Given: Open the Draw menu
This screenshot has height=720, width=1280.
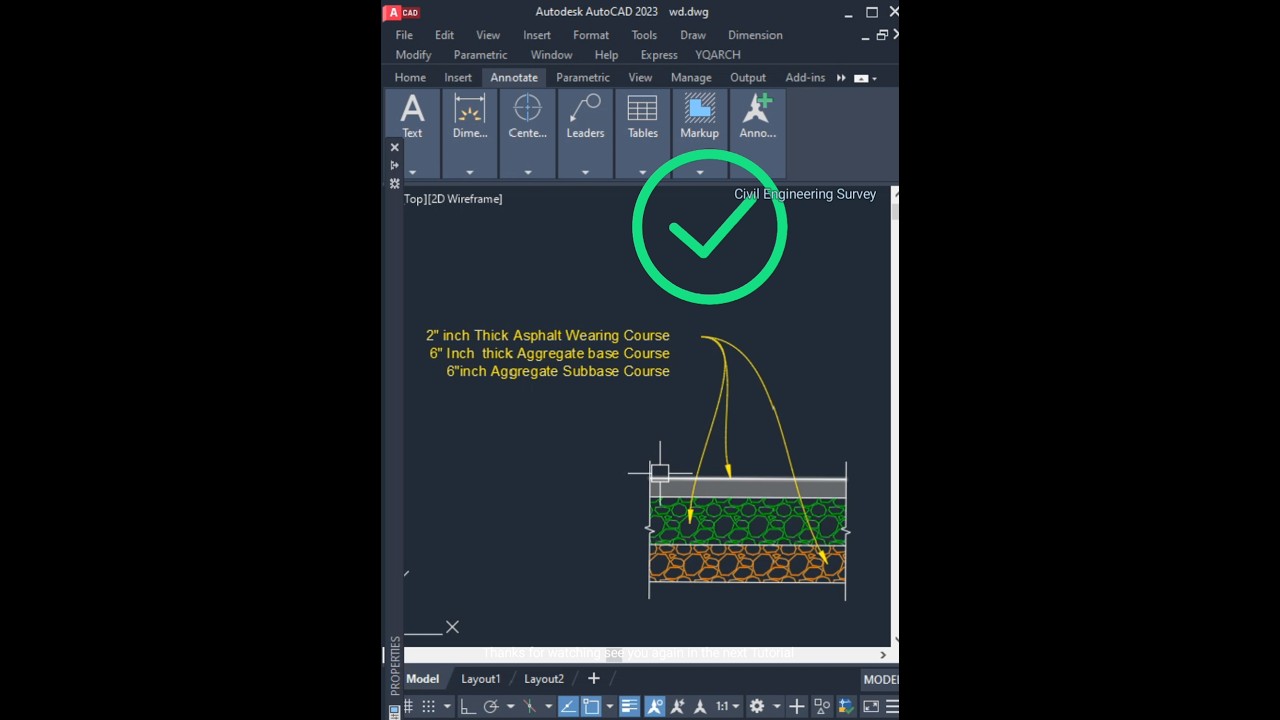Looking at the screenshot, I should [693, 35].
